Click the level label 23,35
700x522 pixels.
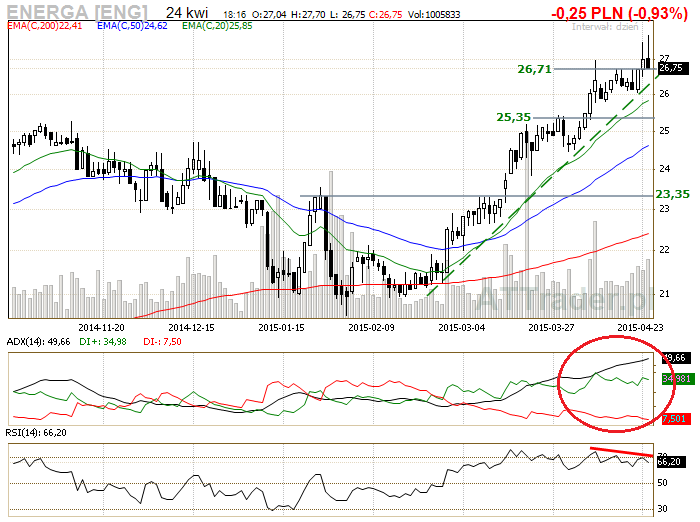pos(672,194)
